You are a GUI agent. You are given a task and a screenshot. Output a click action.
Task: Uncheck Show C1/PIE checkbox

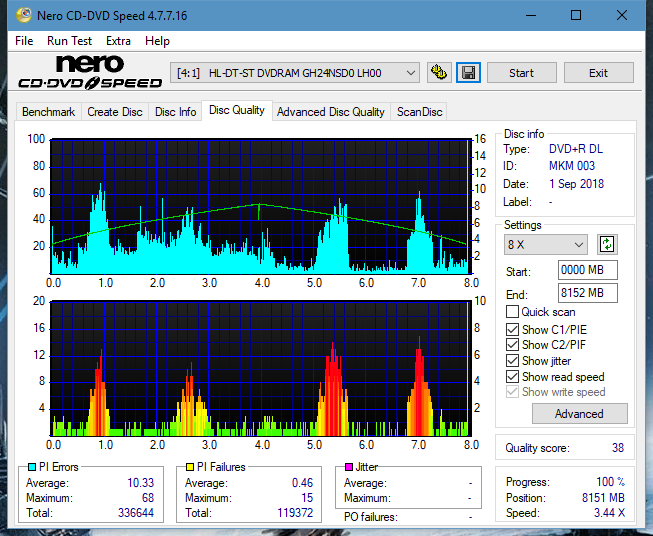[512, 329]
